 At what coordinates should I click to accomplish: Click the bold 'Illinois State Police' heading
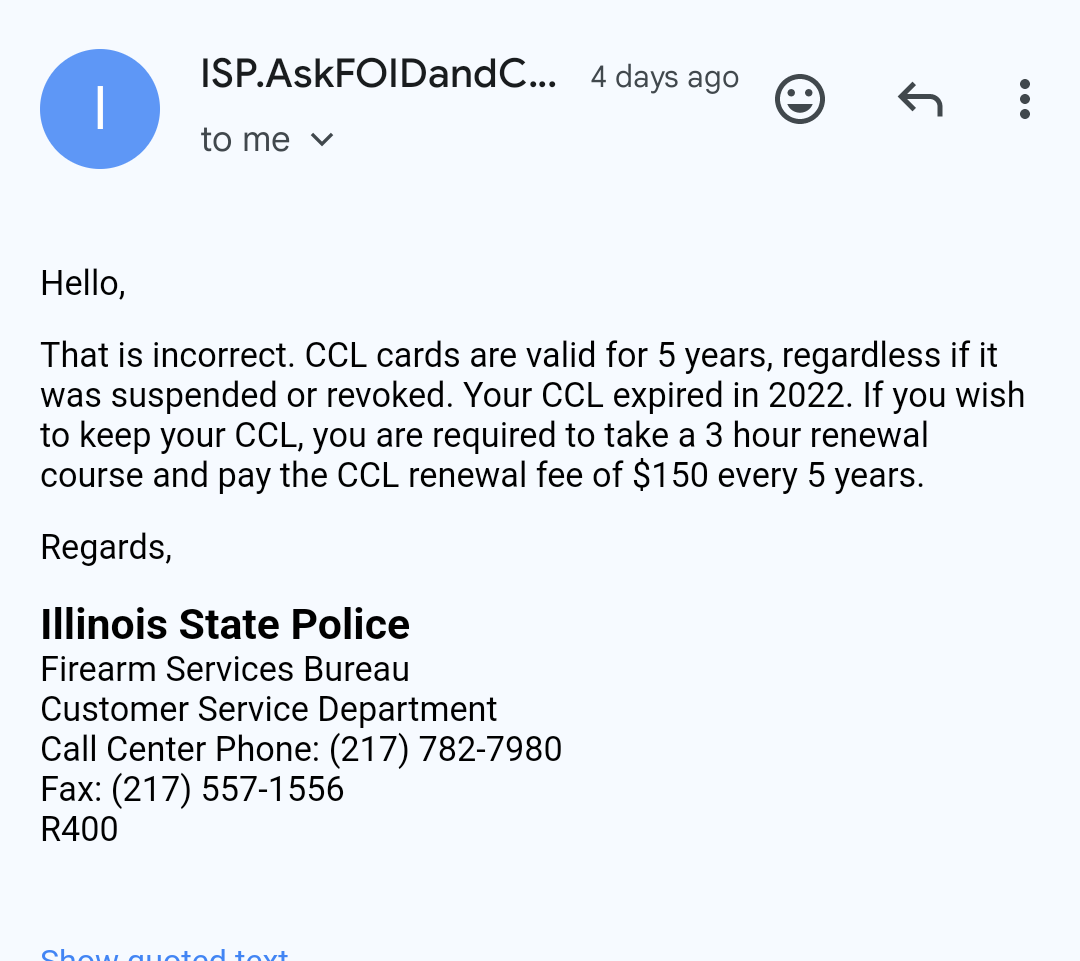coord(225,624)
